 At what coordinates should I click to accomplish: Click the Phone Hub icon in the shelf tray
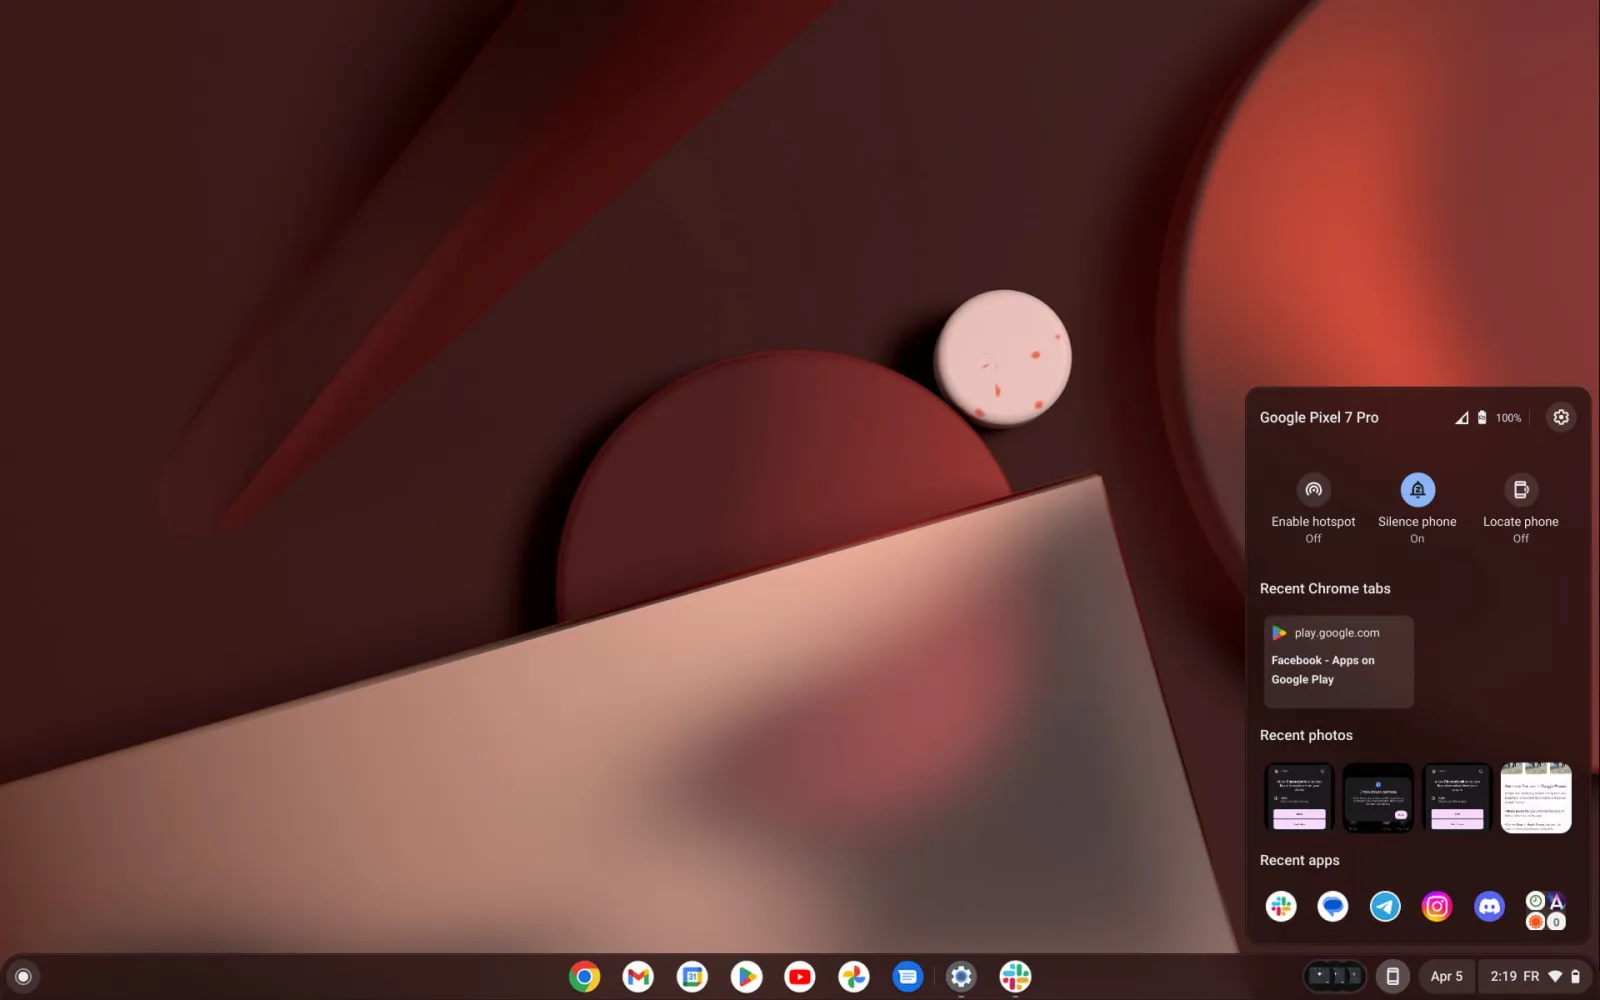pos(1392,977)
